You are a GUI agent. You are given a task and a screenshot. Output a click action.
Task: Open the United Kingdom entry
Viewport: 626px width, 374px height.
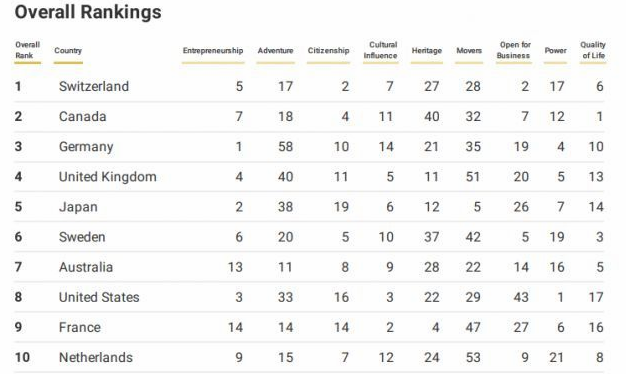point(107,177)
